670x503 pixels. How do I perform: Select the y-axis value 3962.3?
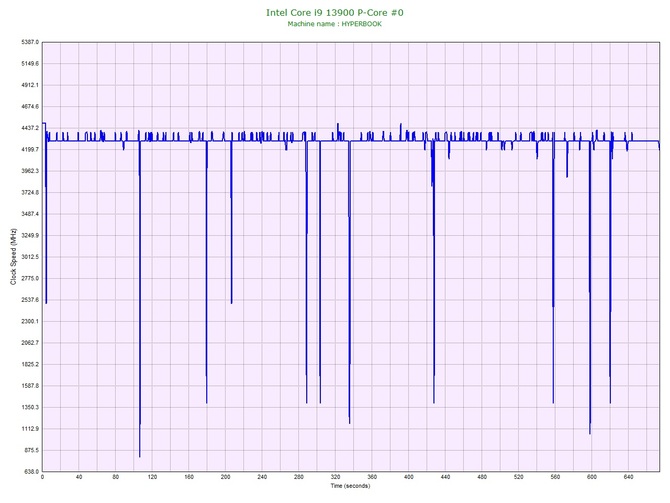coord(30,171)
